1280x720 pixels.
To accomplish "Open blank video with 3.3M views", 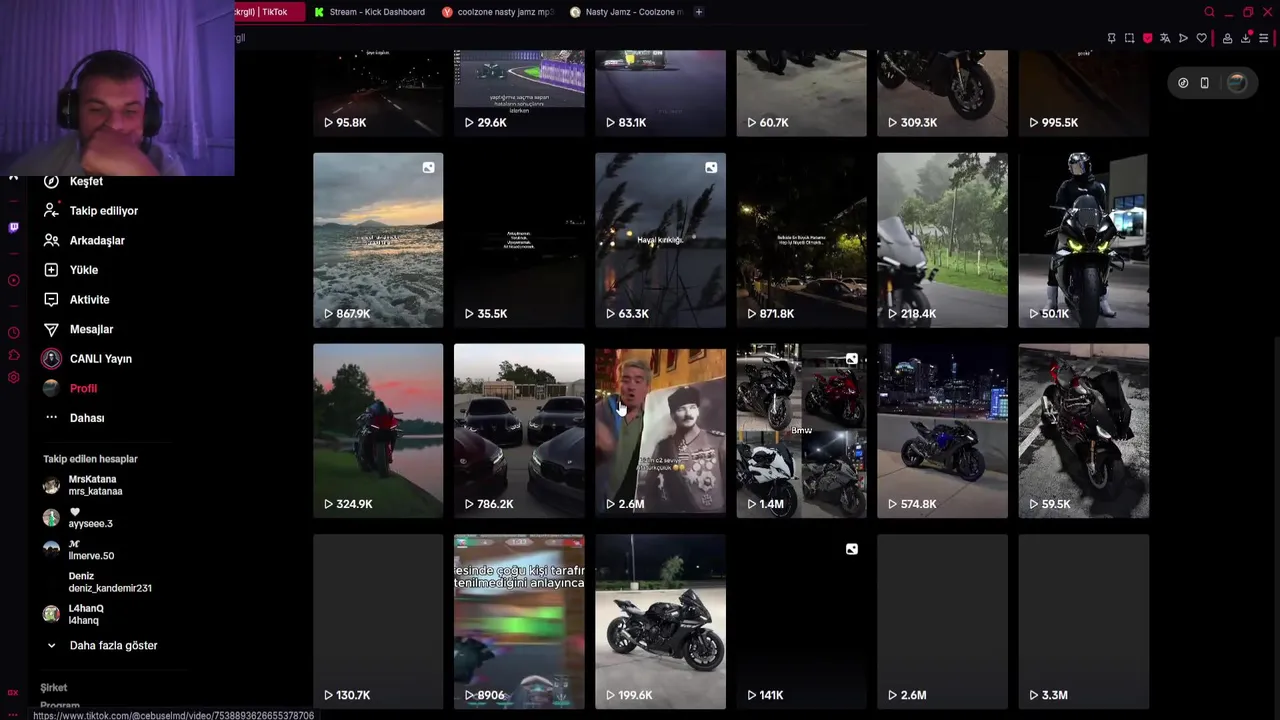I will point(1083,622).
